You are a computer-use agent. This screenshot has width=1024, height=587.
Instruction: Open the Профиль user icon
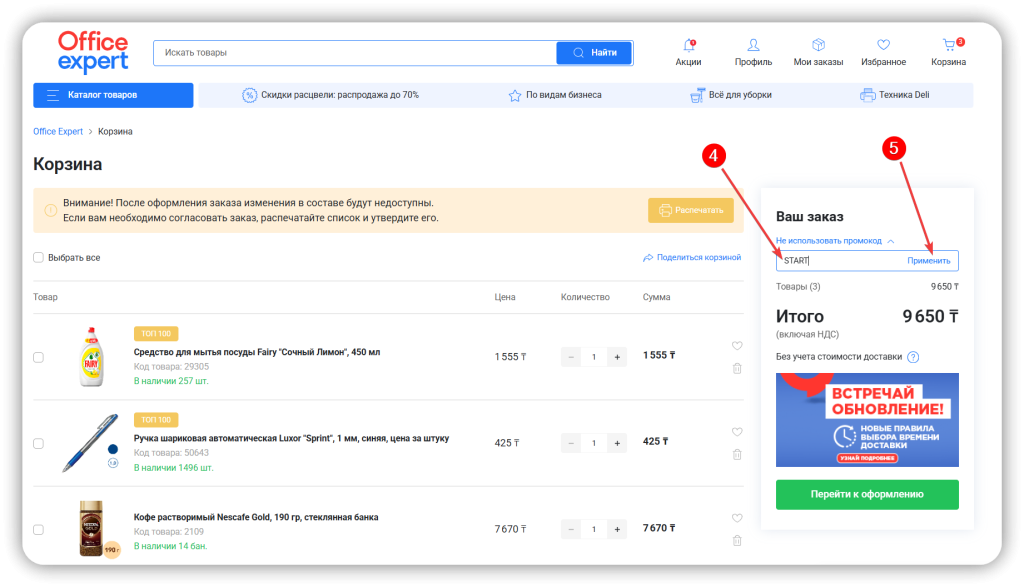(753, 45)
